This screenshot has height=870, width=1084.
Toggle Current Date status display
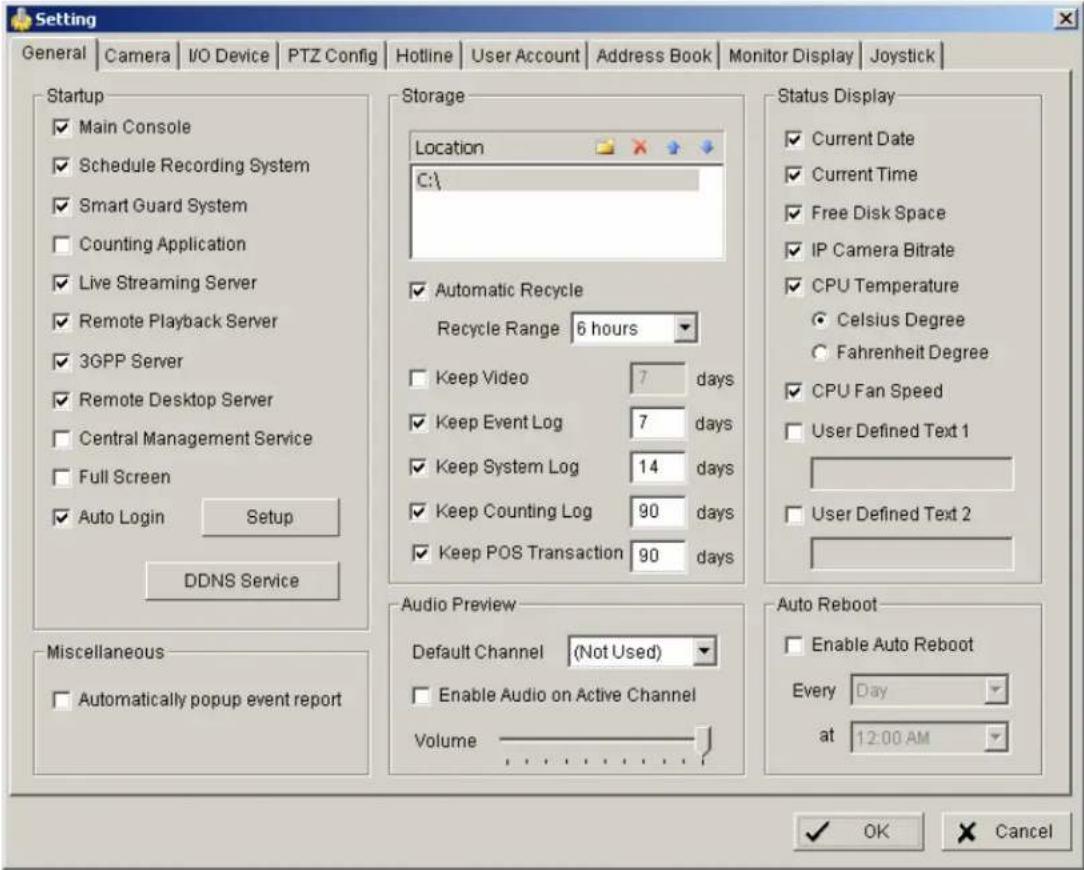[x=794, y=139]
